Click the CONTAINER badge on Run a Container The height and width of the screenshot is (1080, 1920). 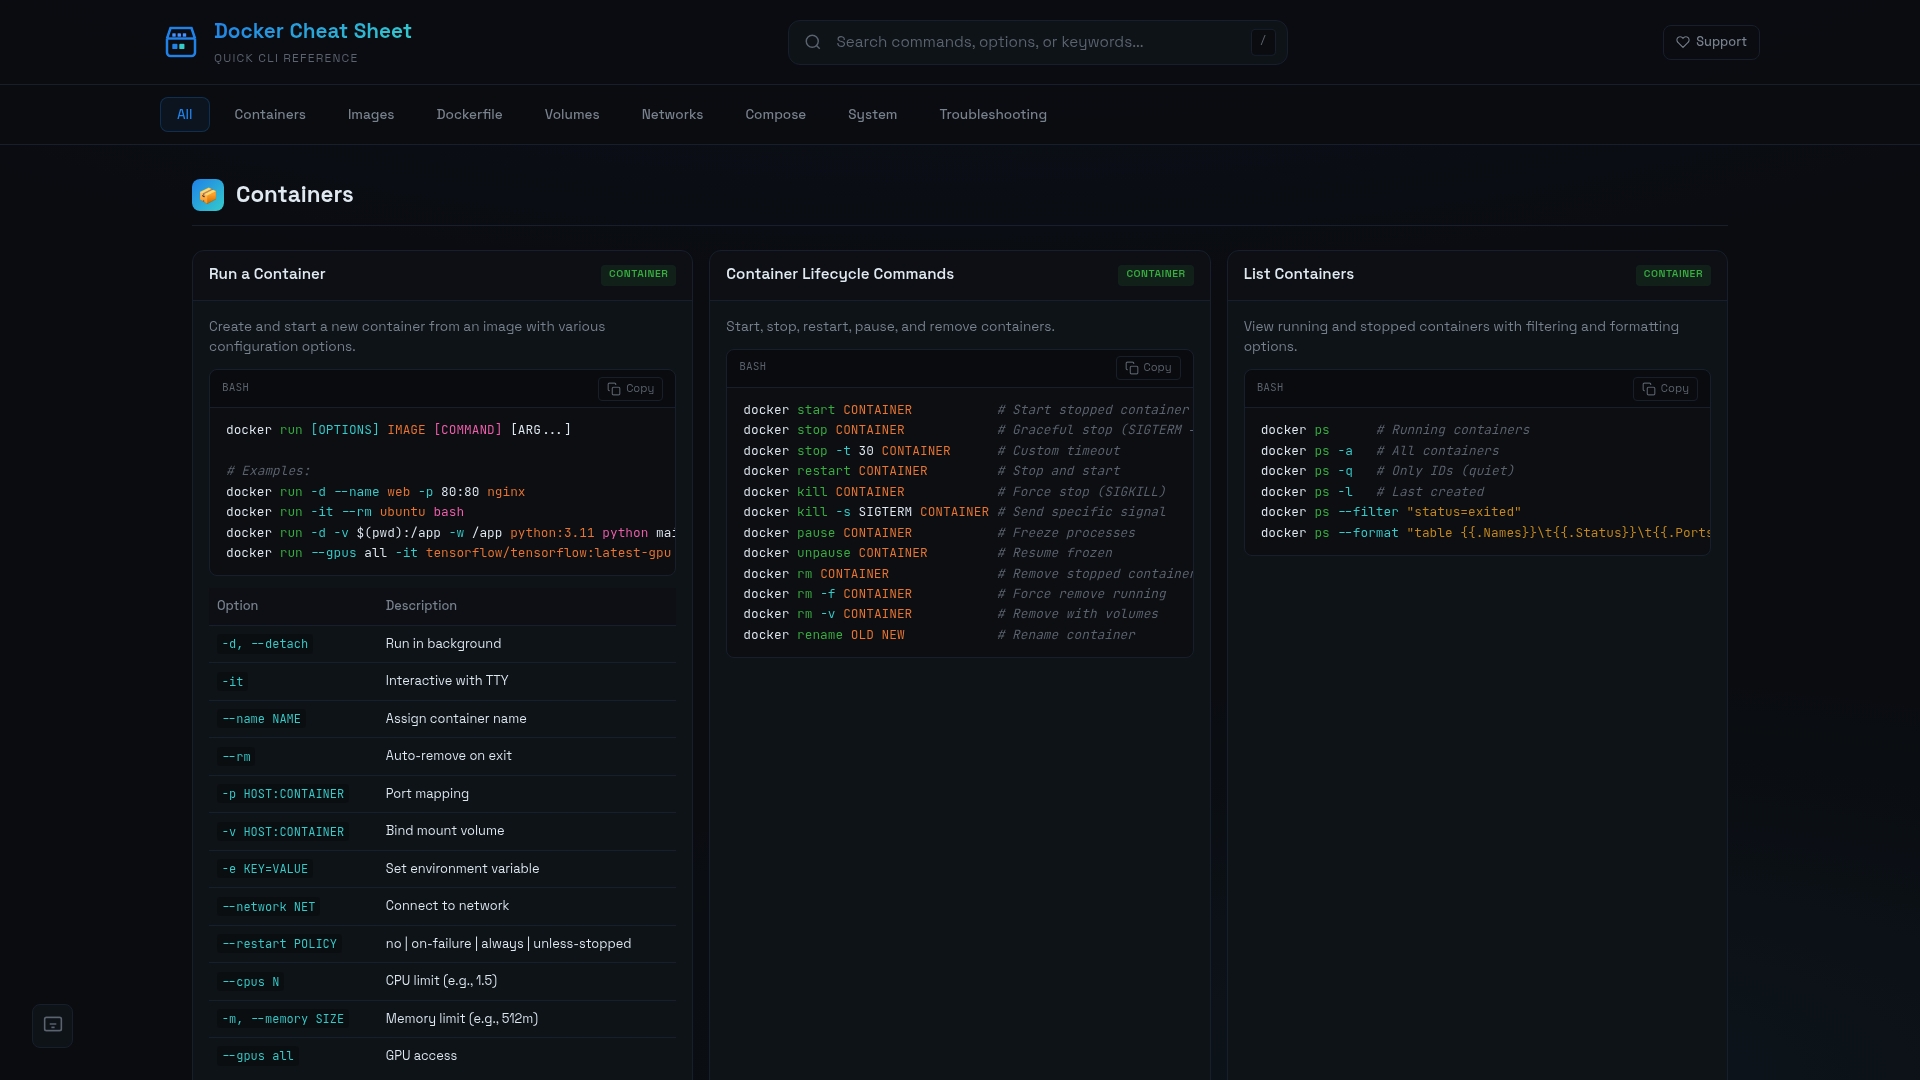pos(638,274)
